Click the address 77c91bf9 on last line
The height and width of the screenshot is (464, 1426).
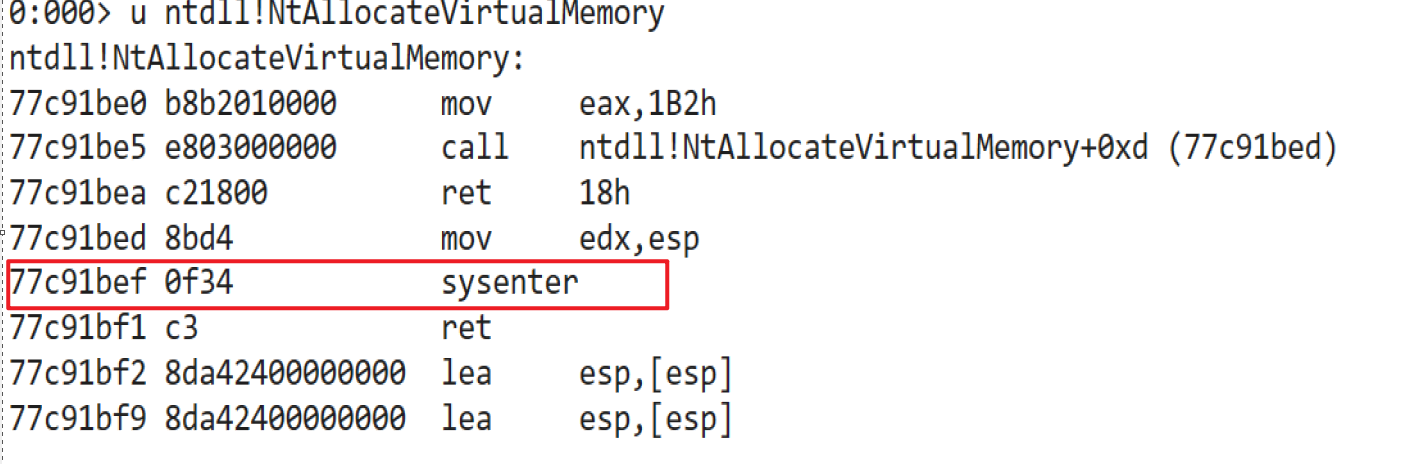77,418
